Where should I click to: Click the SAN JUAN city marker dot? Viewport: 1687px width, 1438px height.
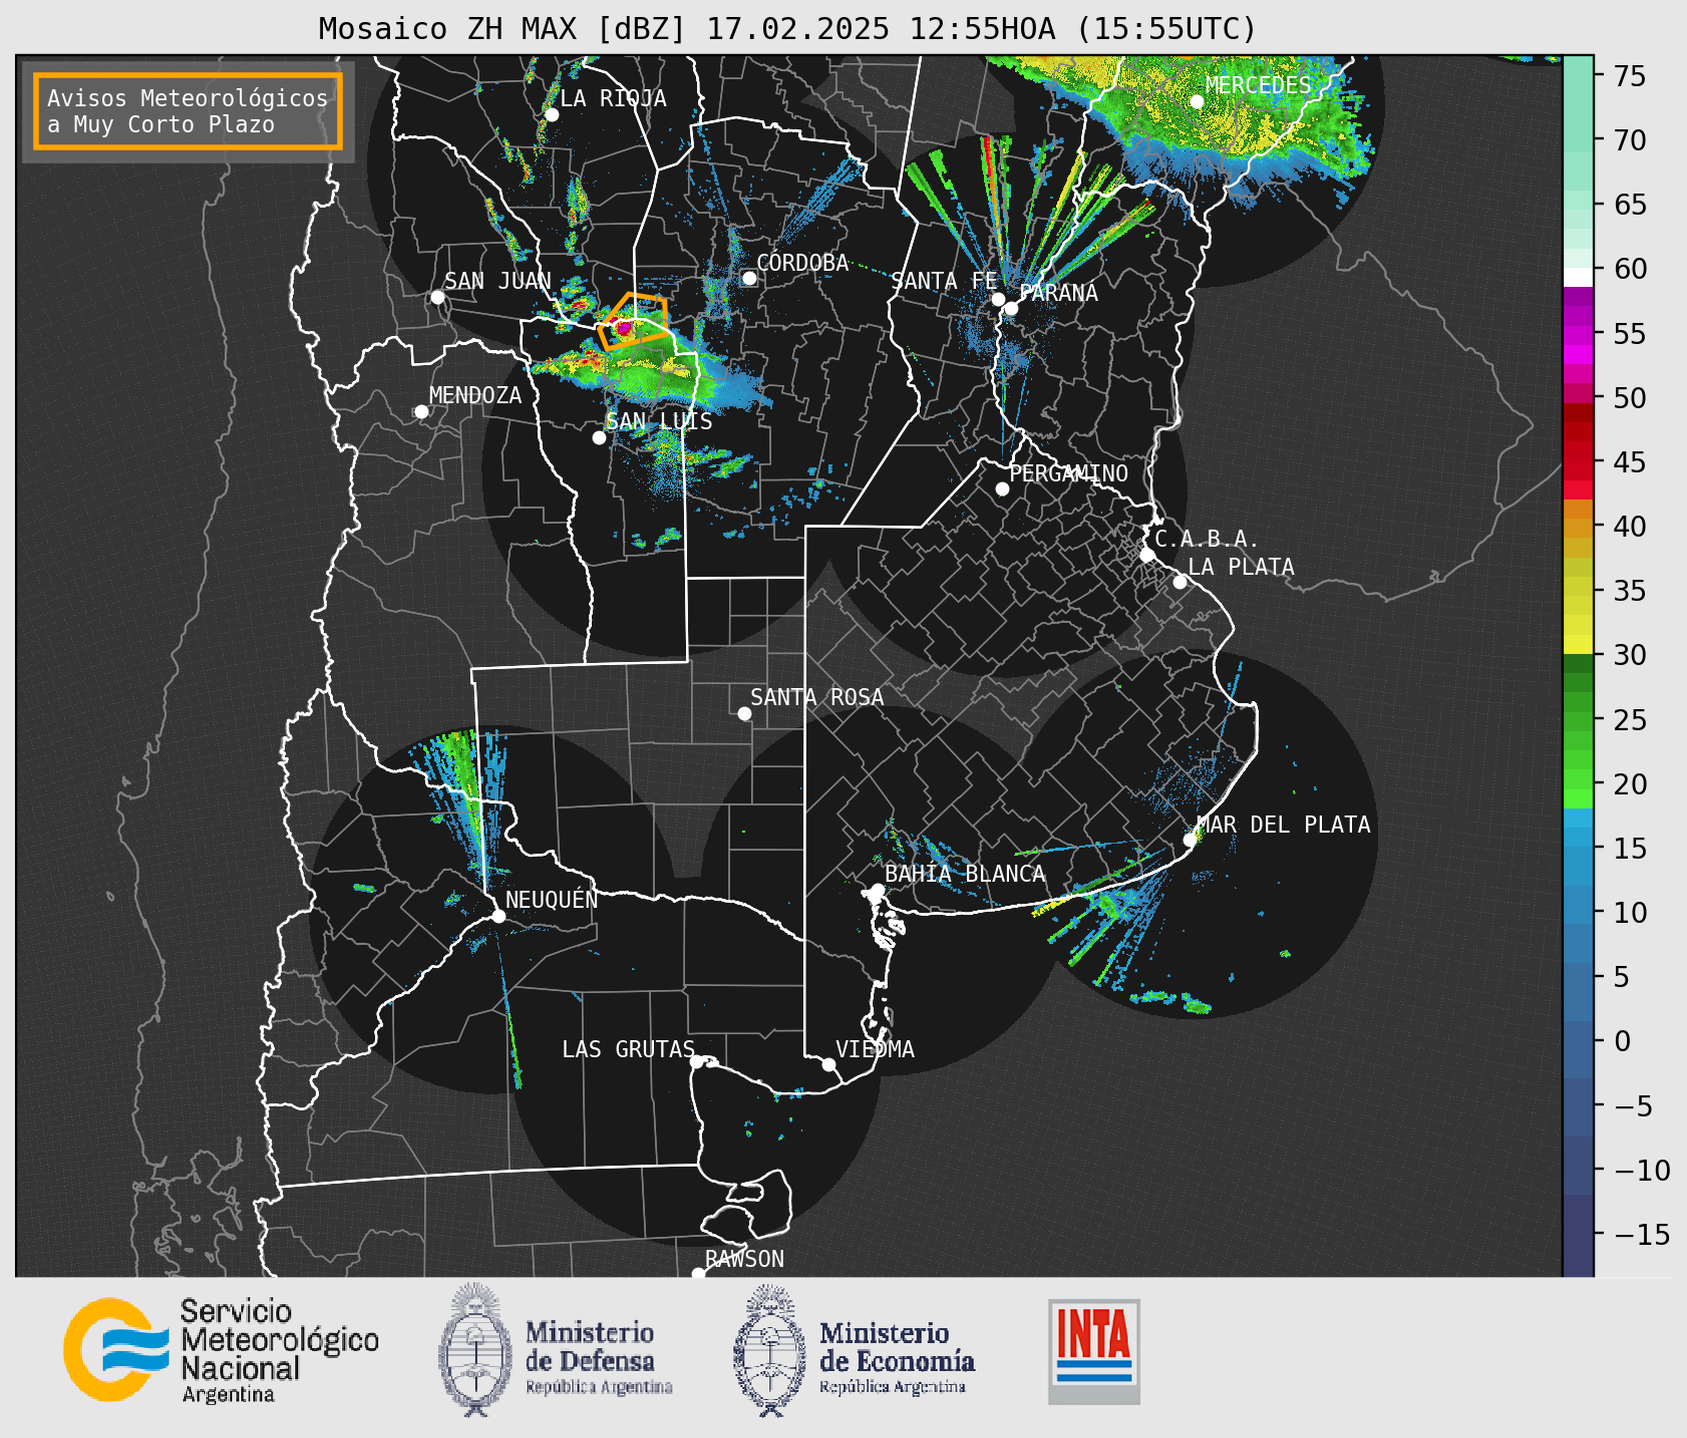point(437,297)
